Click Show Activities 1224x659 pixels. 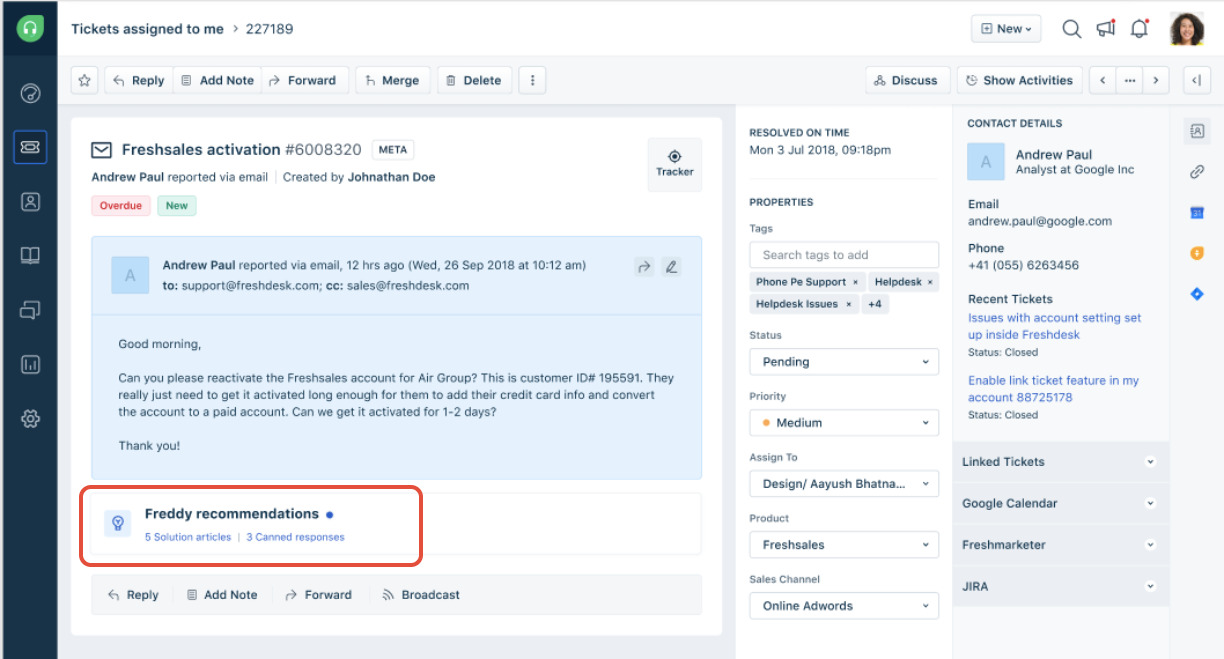1019,80
